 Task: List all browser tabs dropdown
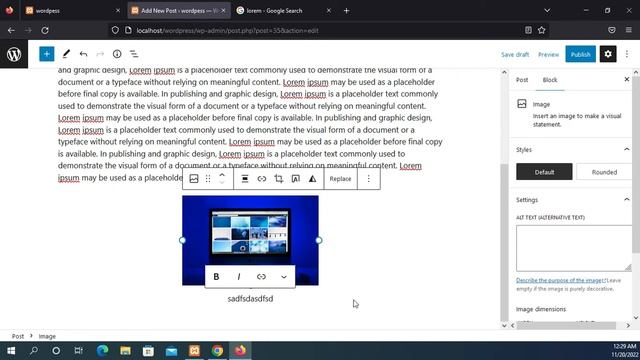tap(547, 11)
